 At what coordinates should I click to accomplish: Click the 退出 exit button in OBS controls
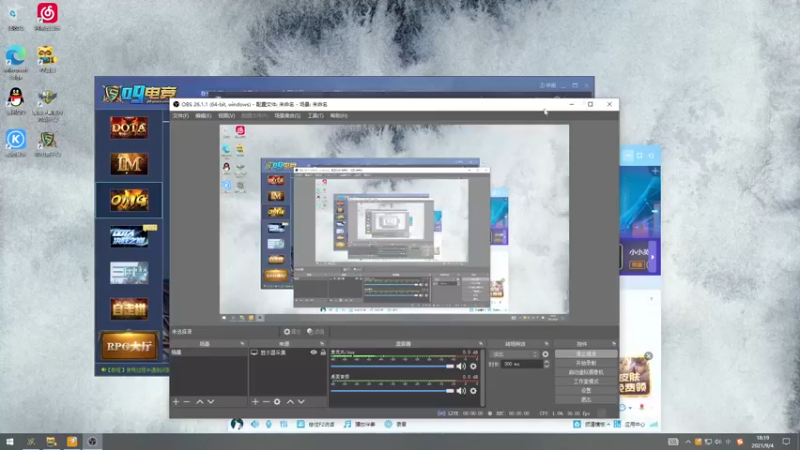pyautogui.click(x=586, y=399)
